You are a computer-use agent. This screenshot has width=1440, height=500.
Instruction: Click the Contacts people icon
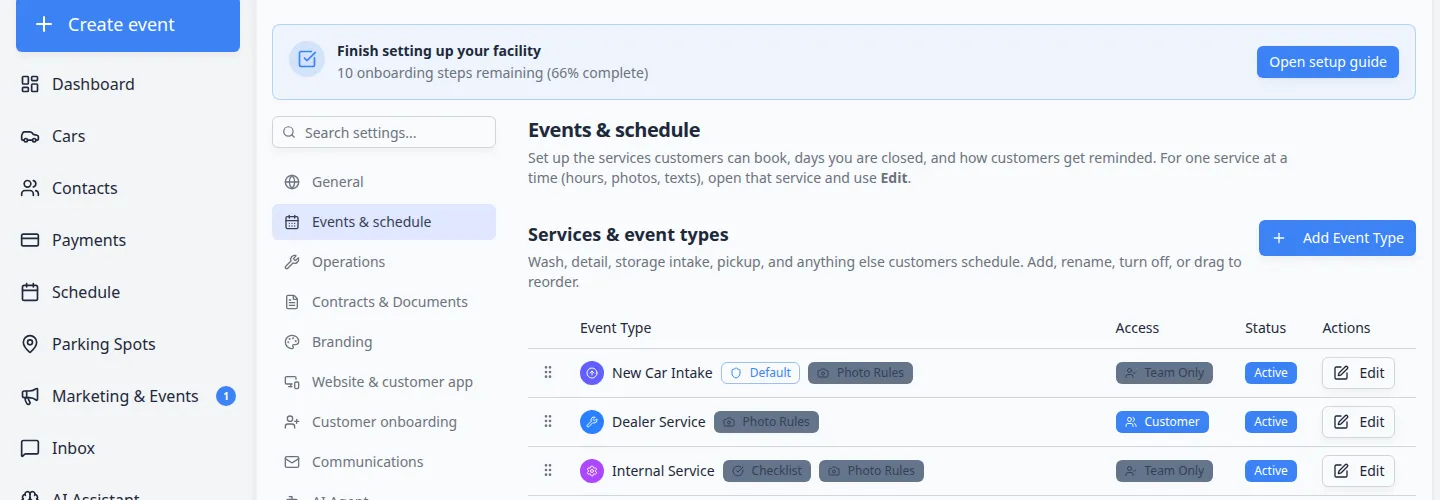30,188
